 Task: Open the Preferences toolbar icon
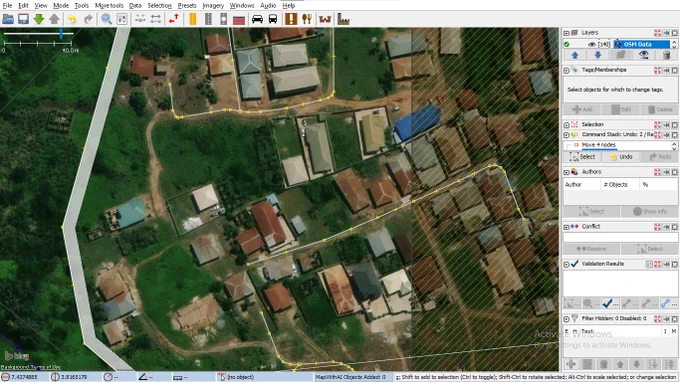coord(122,19)
